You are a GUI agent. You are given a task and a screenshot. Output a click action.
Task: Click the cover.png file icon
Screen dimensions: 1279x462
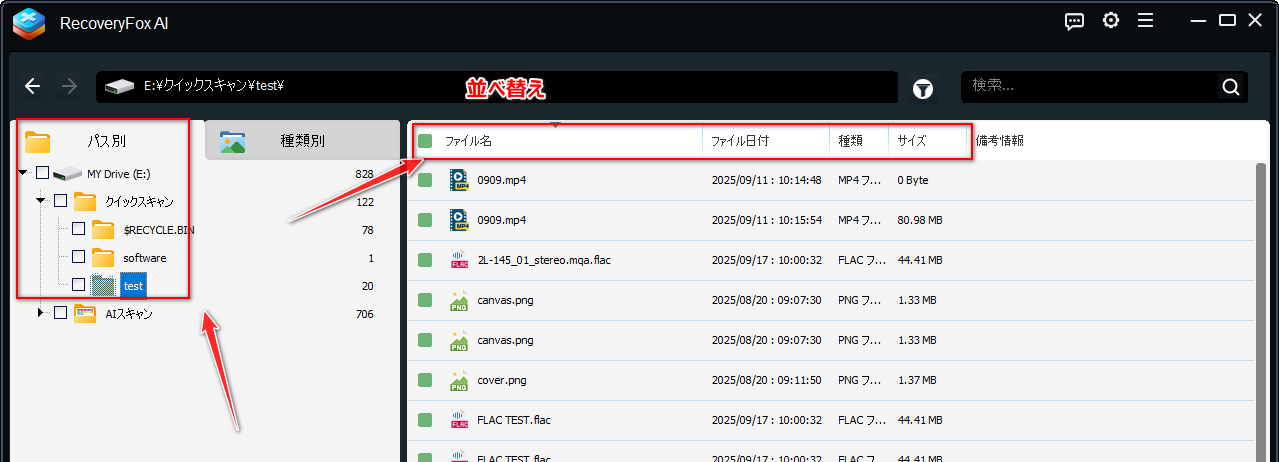pyautogui.click(x=459, y=380)
